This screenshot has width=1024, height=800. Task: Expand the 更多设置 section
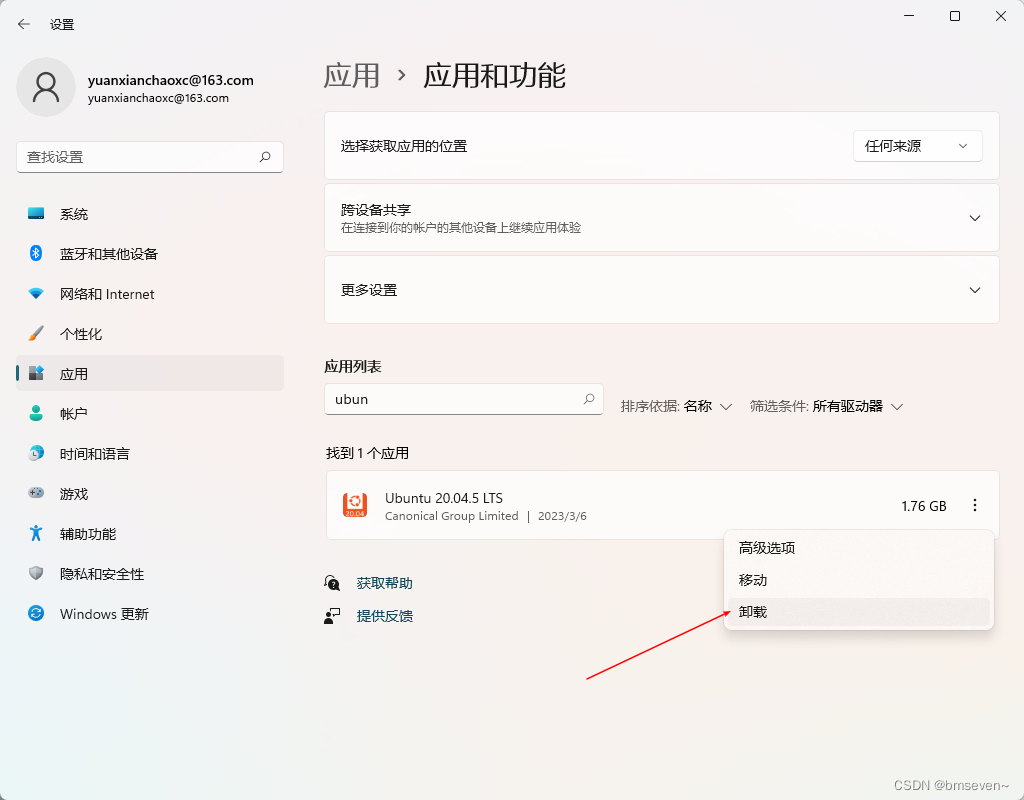[974, 289]
